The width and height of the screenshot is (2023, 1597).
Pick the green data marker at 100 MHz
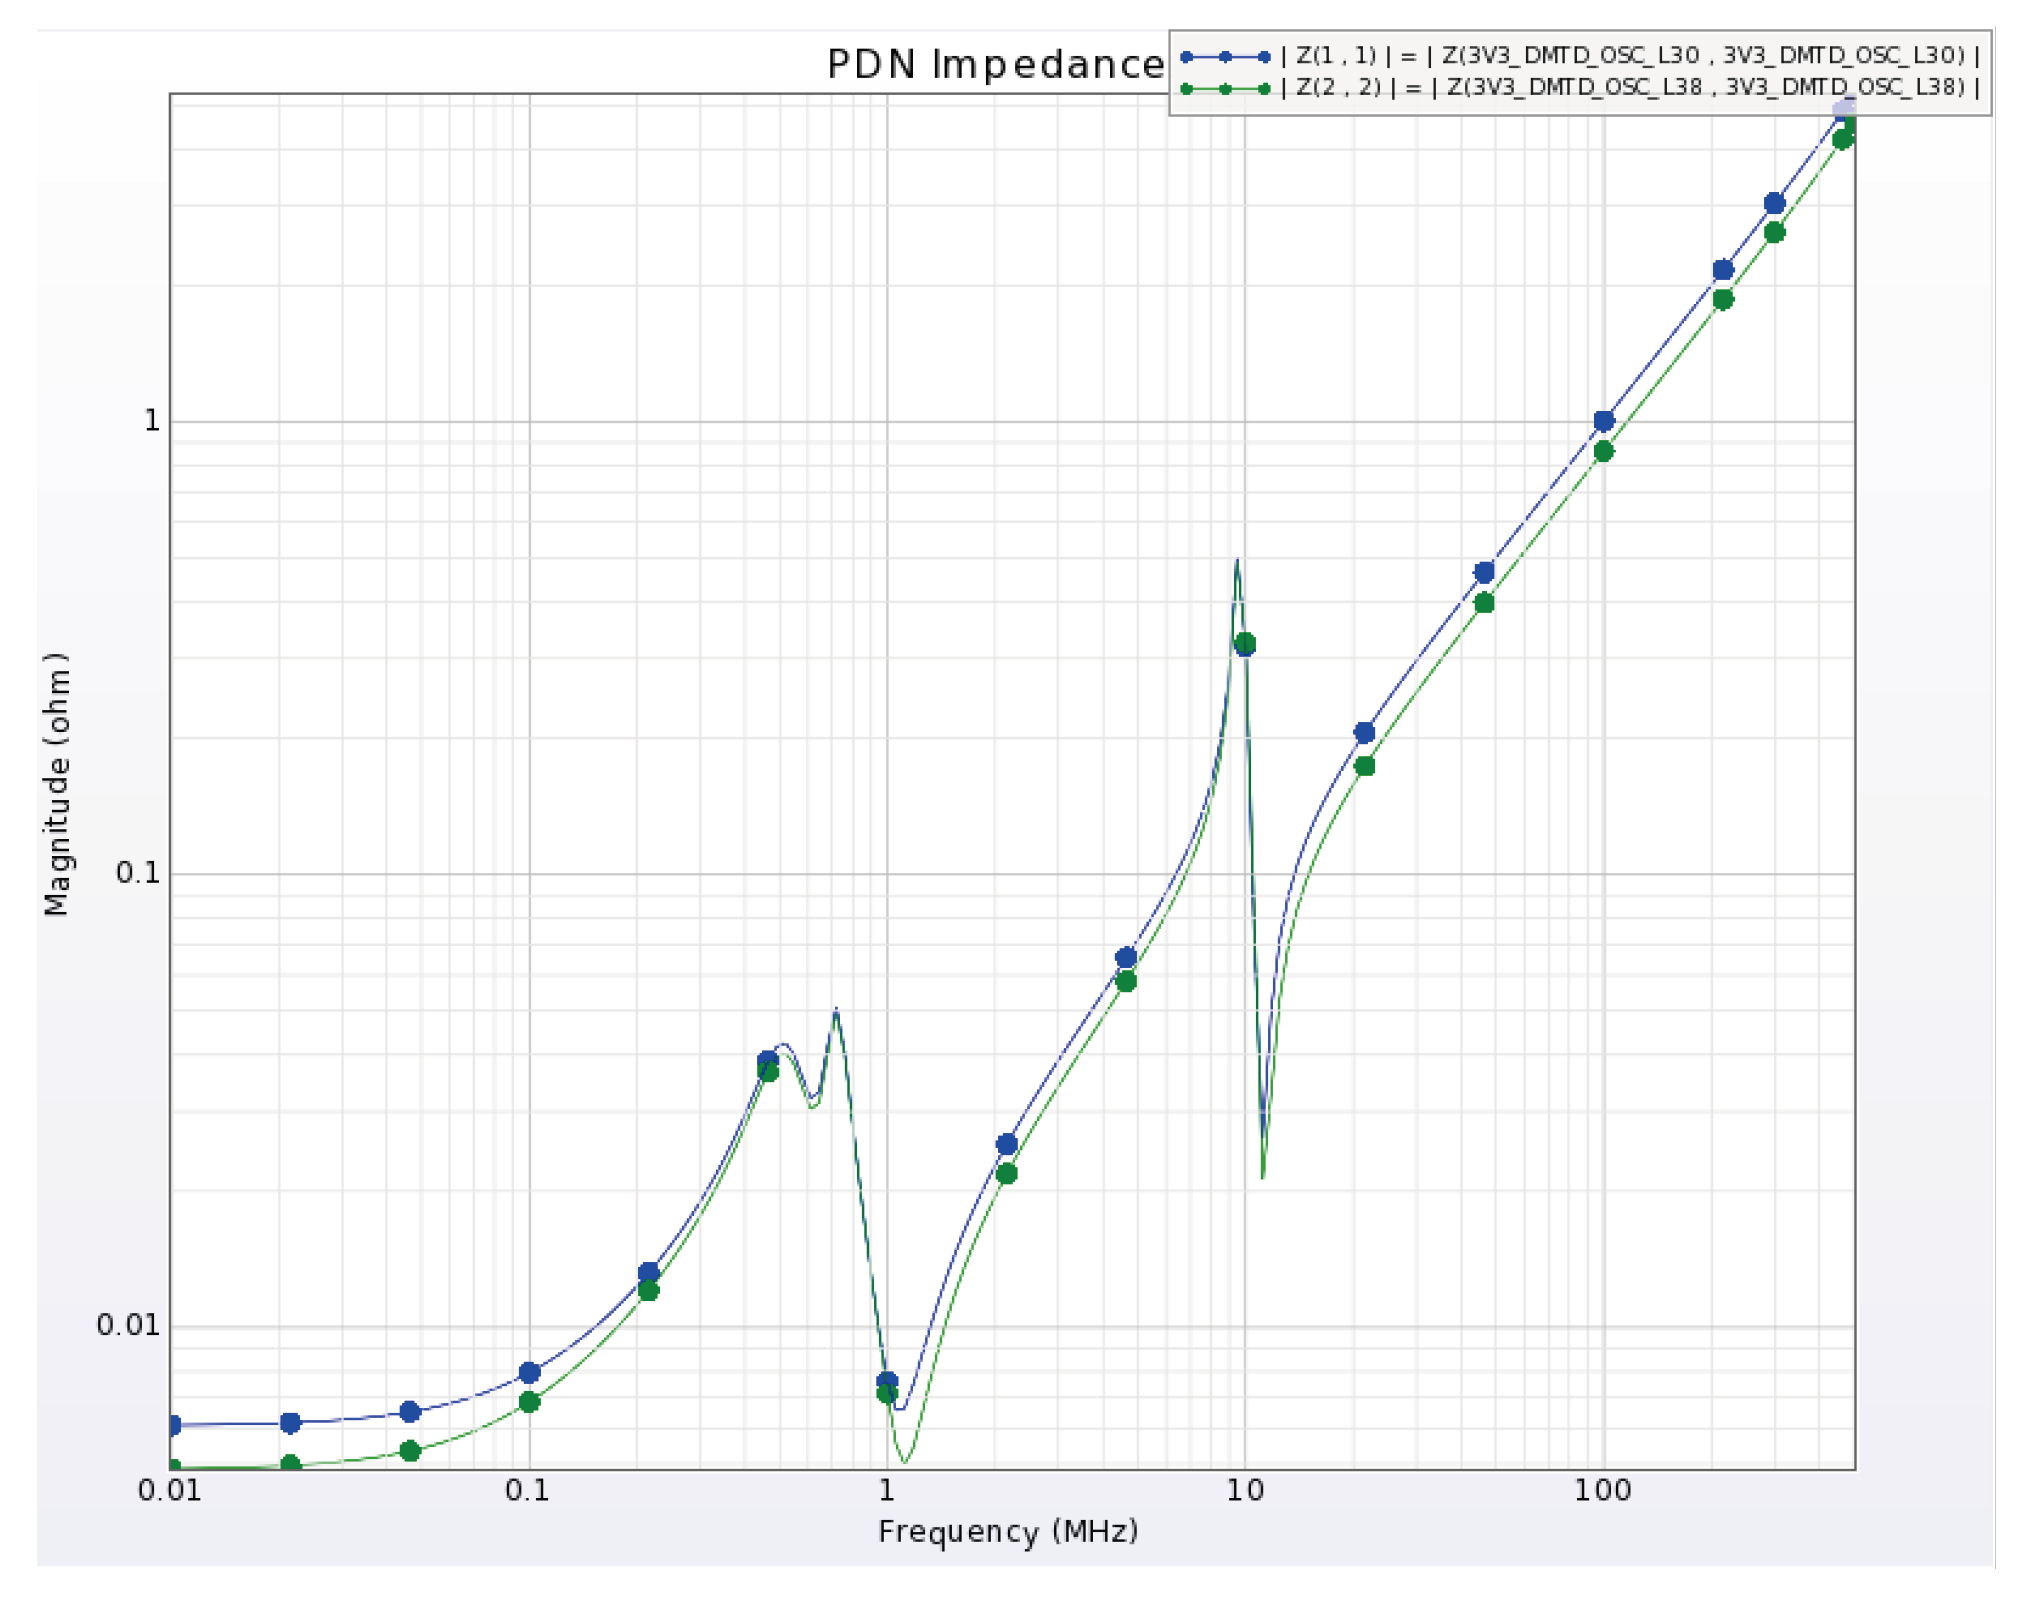(x=1603, y=452)
